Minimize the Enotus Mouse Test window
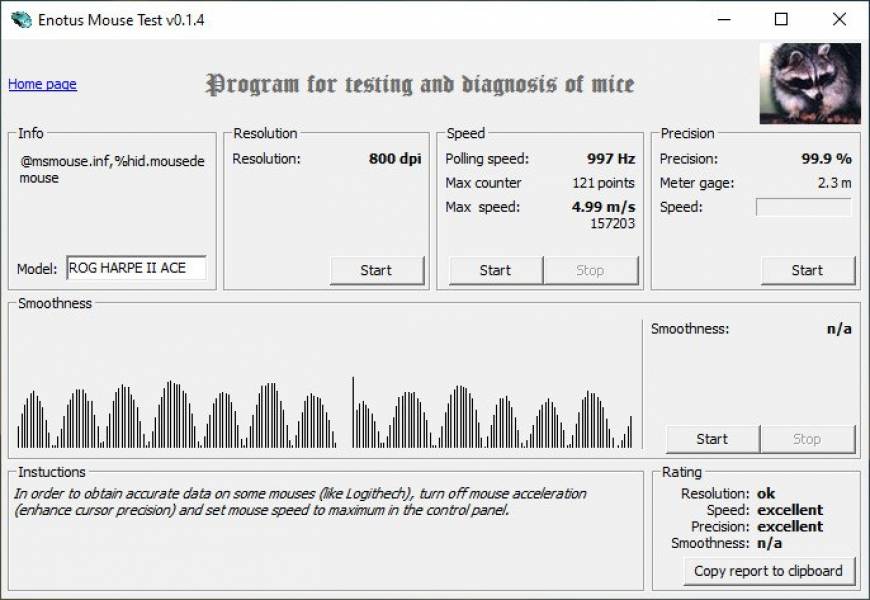Image resolution: width=870 pixels, height=600 pixels. [724, 20]
